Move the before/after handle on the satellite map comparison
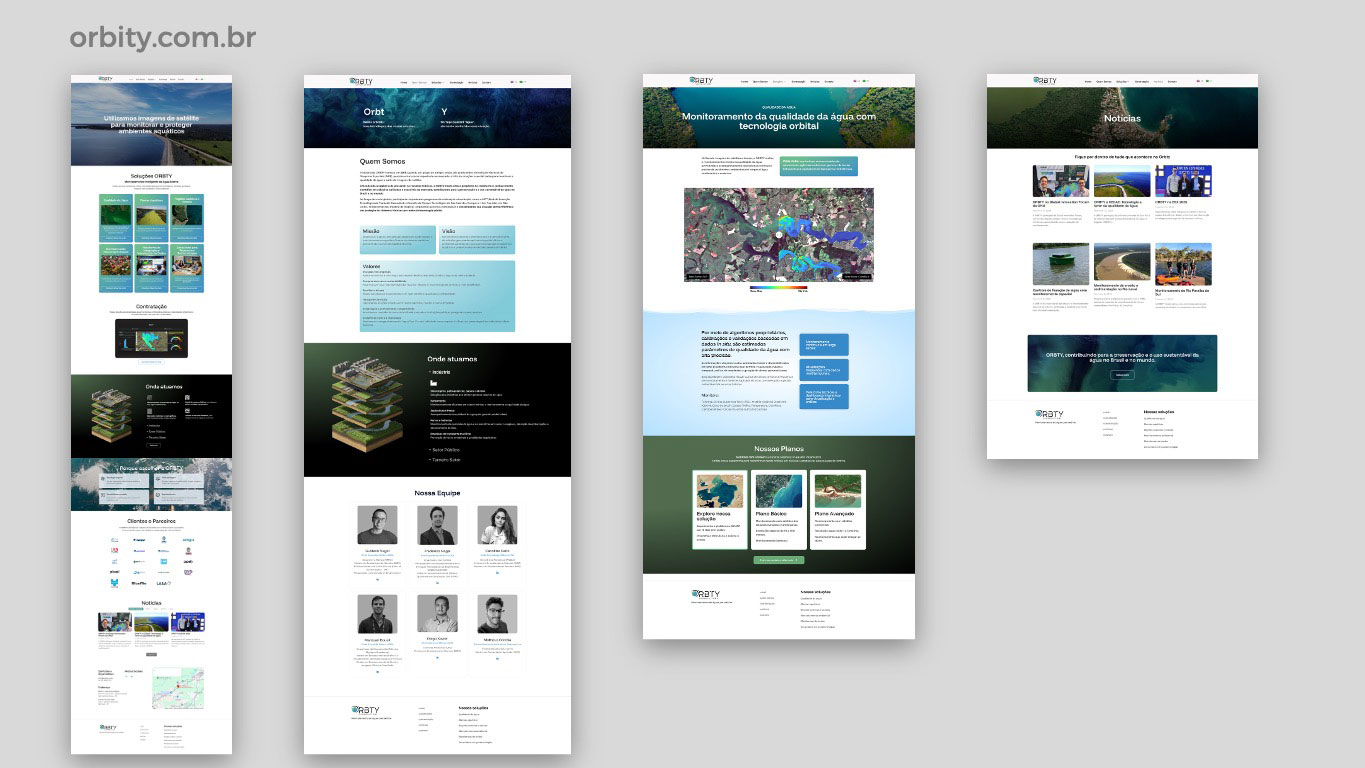 pos(778,235)
